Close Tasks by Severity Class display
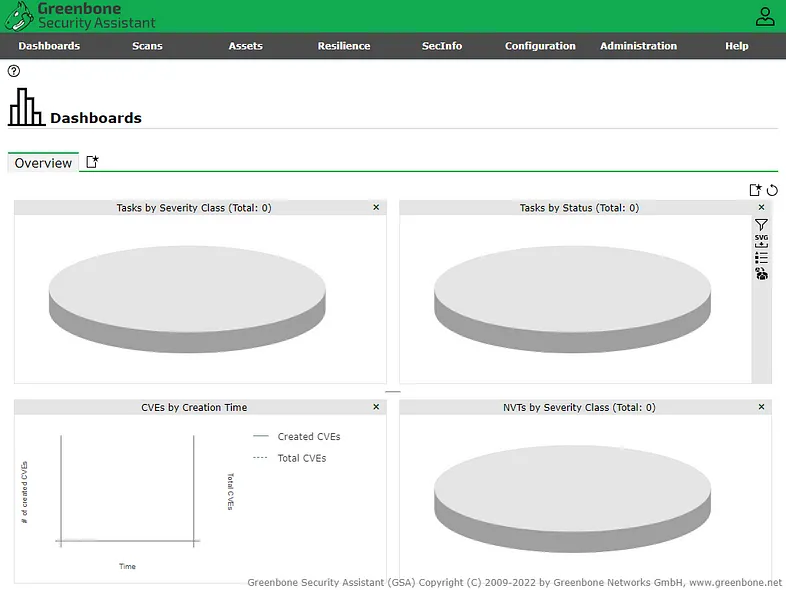The width and height of the screenshot is (786, 590). [376, 208]
